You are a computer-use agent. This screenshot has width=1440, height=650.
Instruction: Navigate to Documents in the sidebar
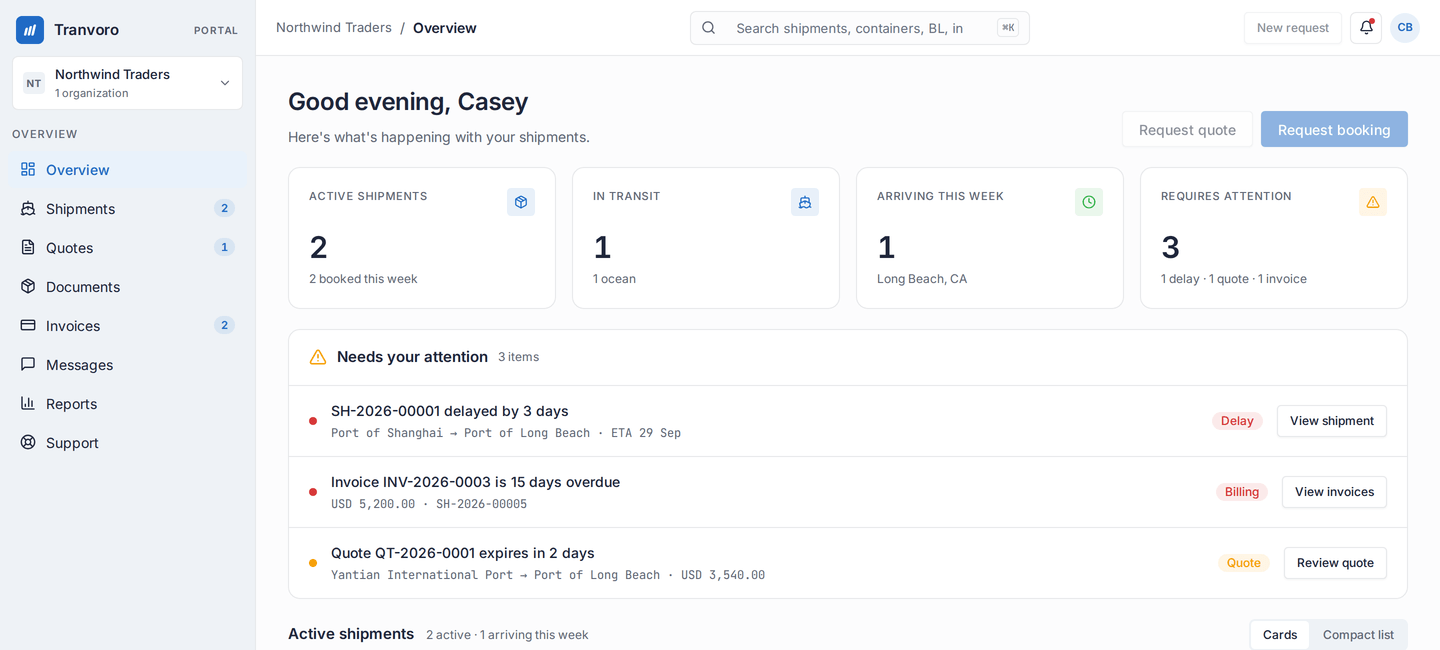(x=127, y=286)
